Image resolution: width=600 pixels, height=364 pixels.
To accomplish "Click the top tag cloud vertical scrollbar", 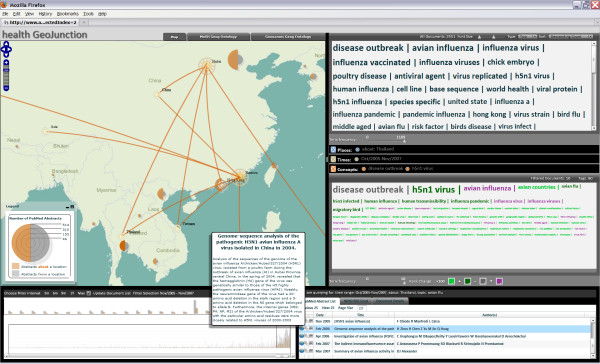I will point(594,86).
